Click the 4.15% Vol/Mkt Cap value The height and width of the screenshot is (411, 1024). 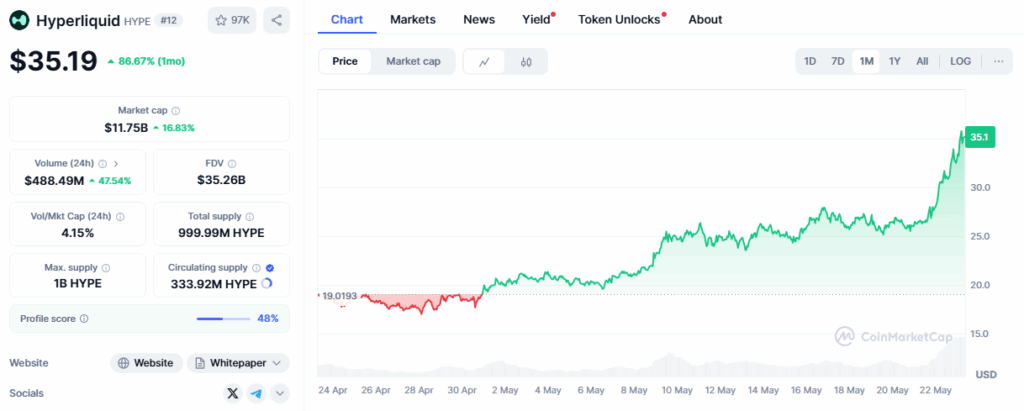[78, 233]
